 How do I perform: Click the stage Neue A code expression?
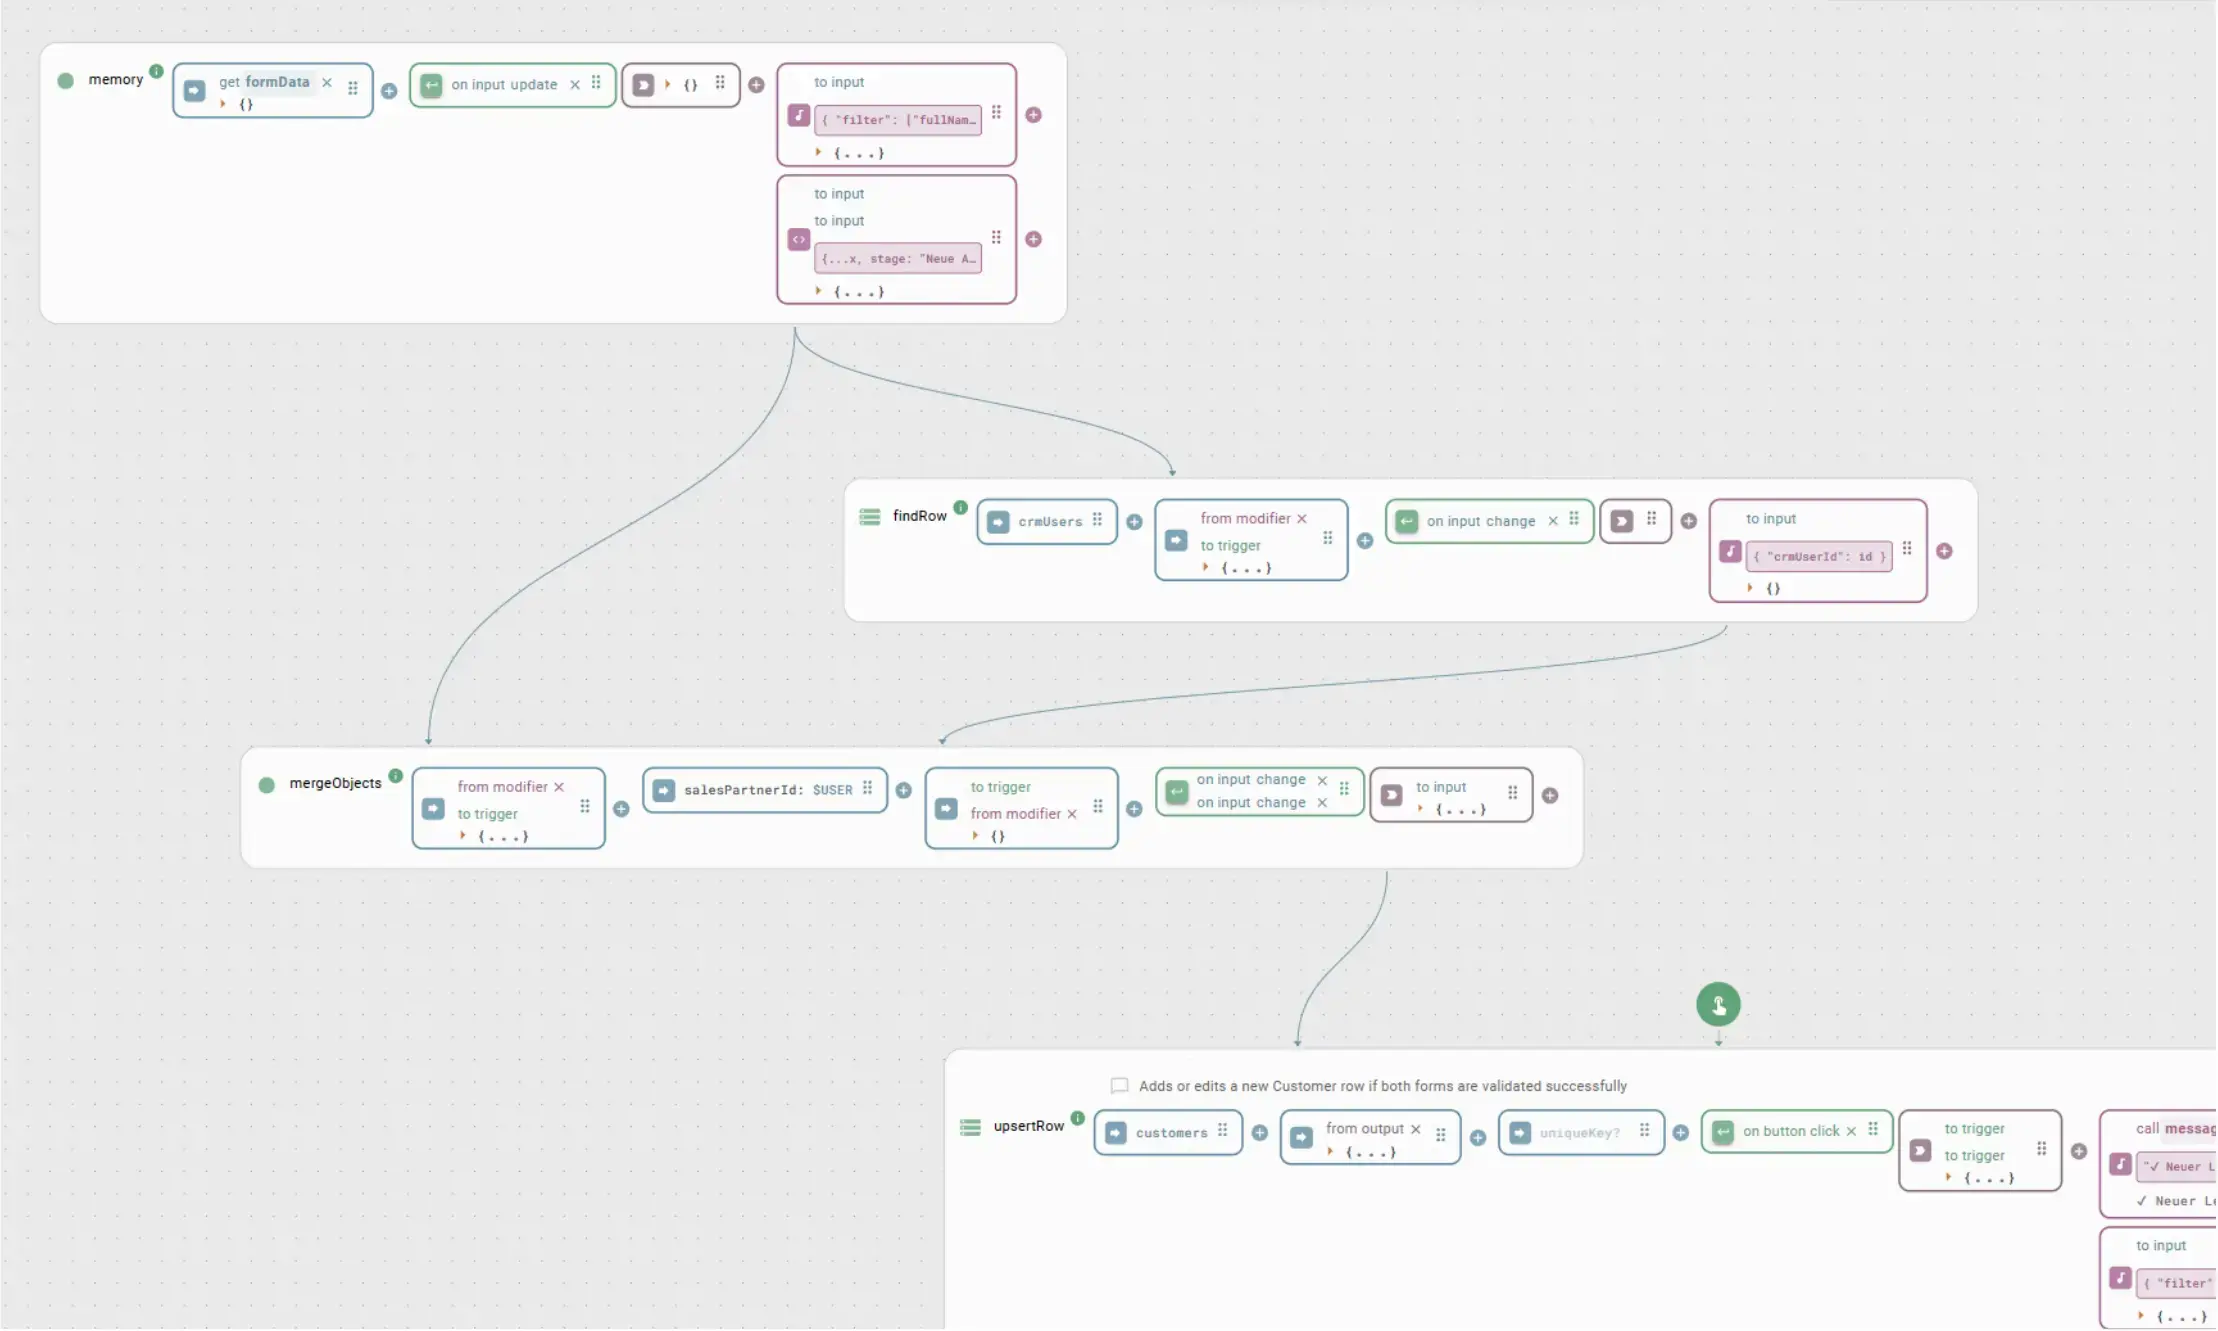click(897, 259)
